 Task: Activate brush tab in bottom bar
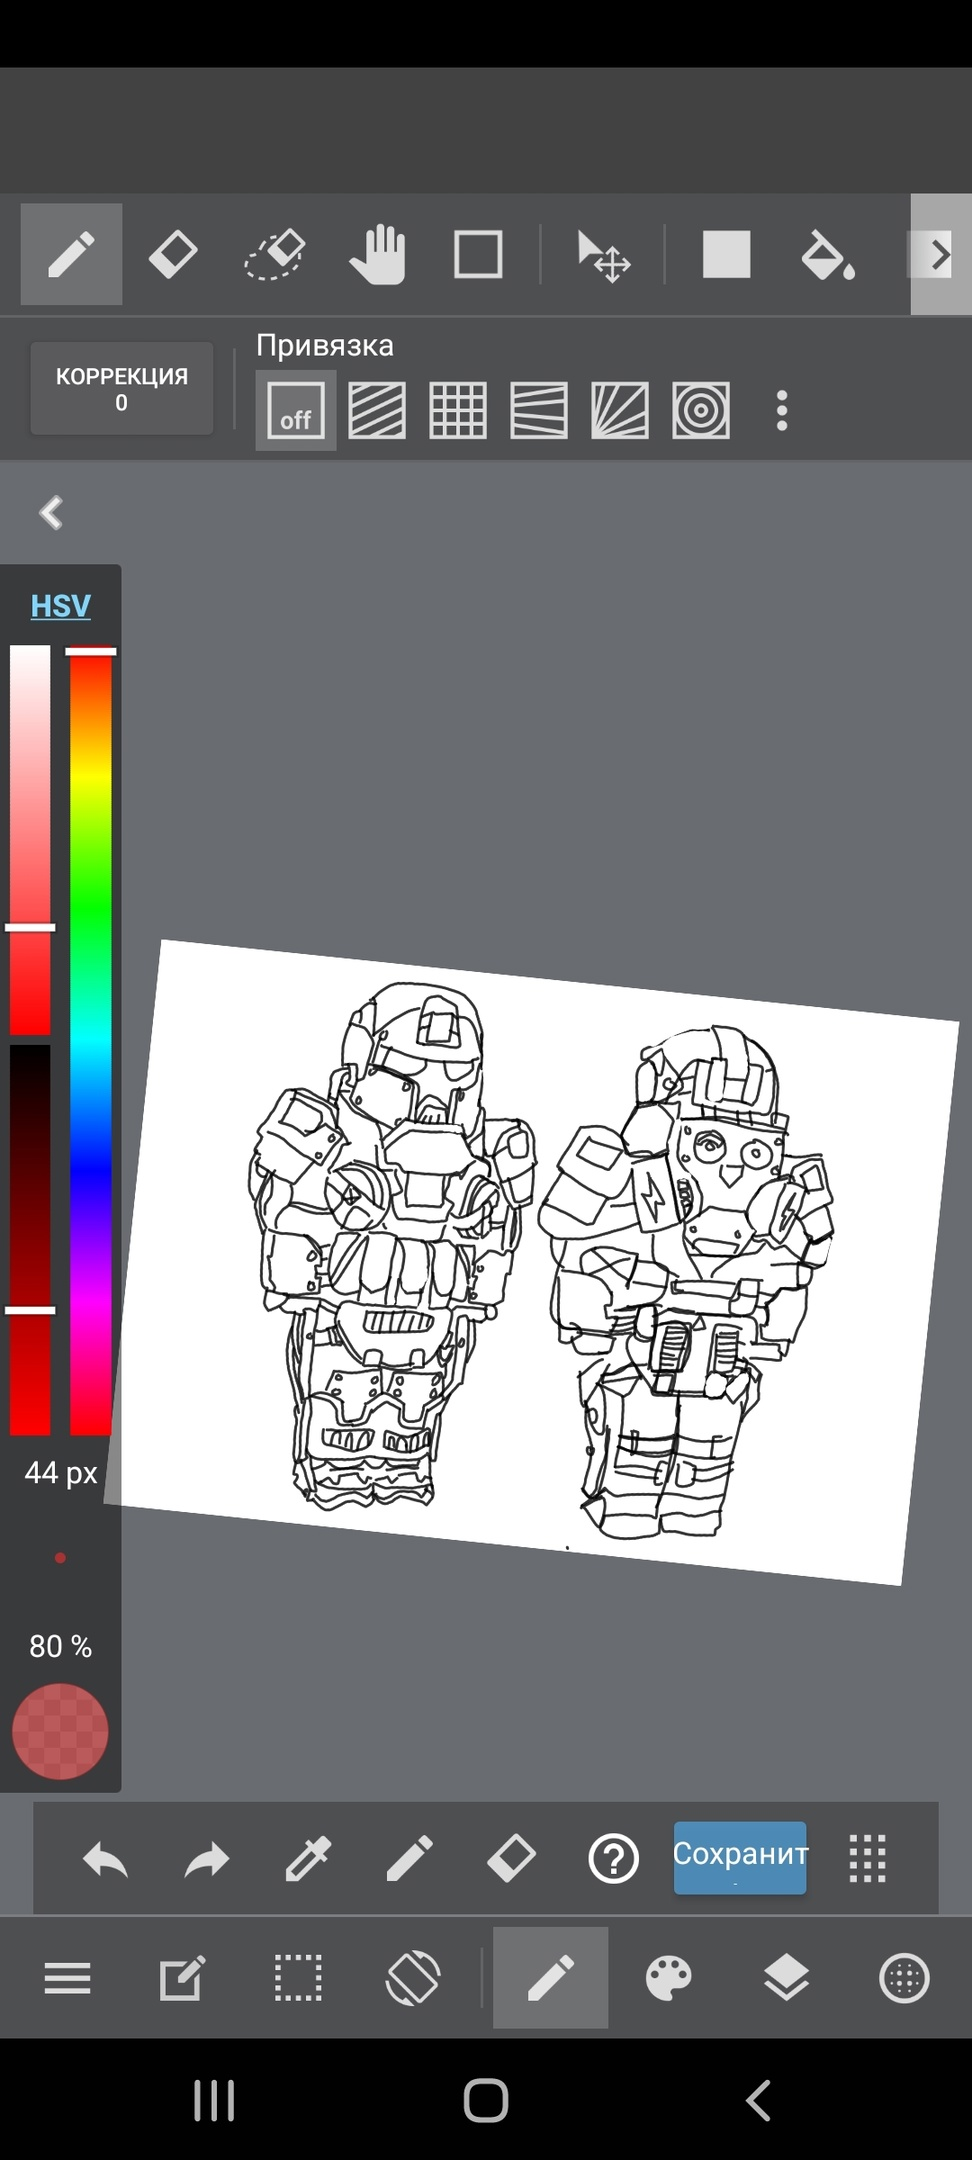[550, 1978]
